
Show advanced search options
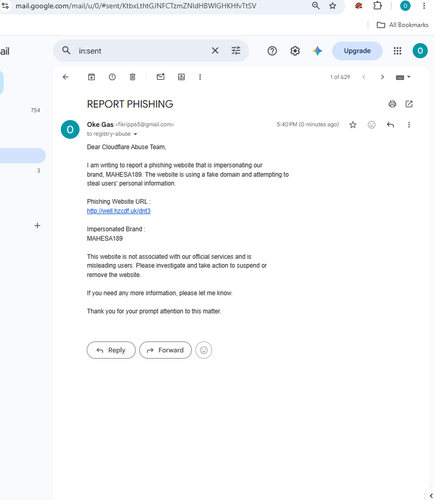pos(236,51)
